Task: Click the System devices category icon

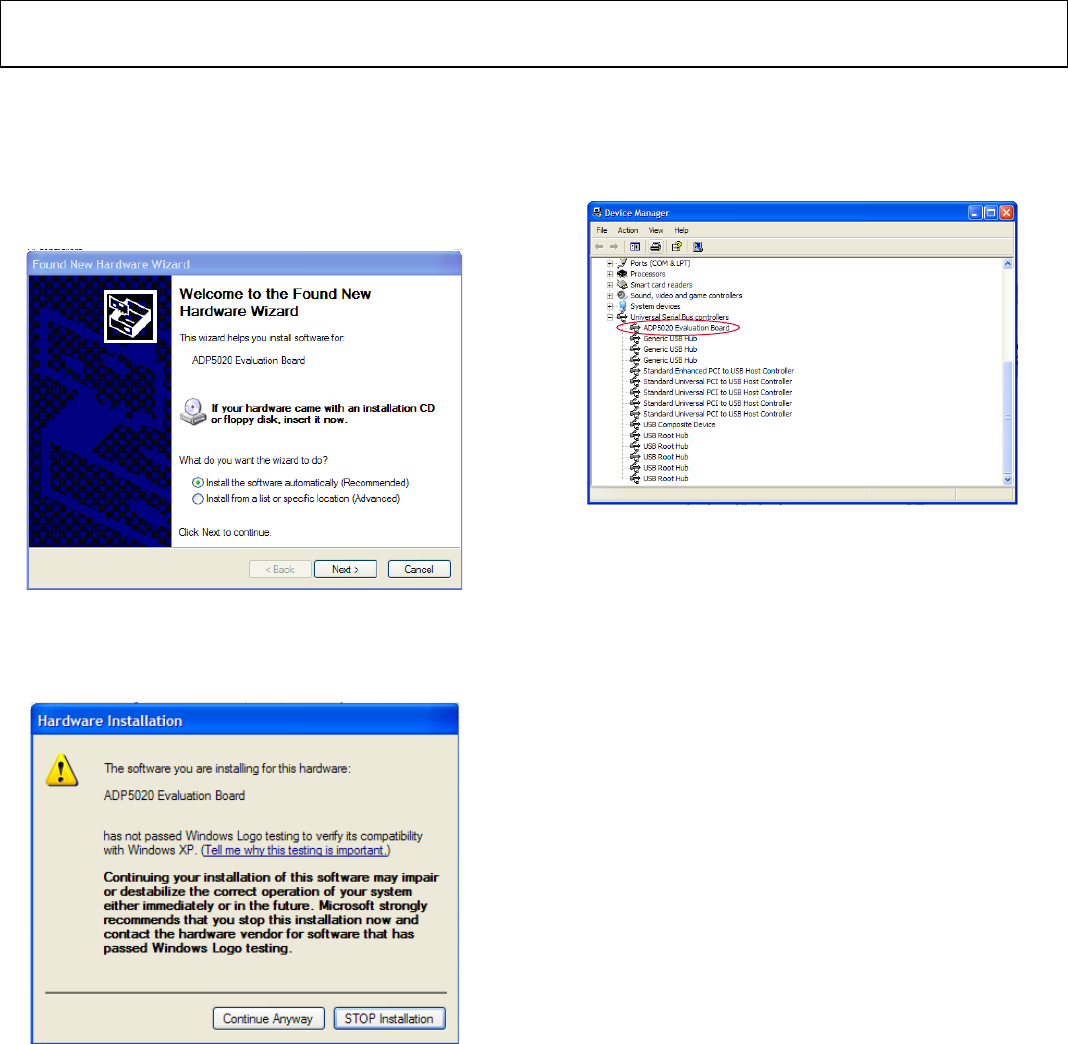Action: (x=622, y=306)
